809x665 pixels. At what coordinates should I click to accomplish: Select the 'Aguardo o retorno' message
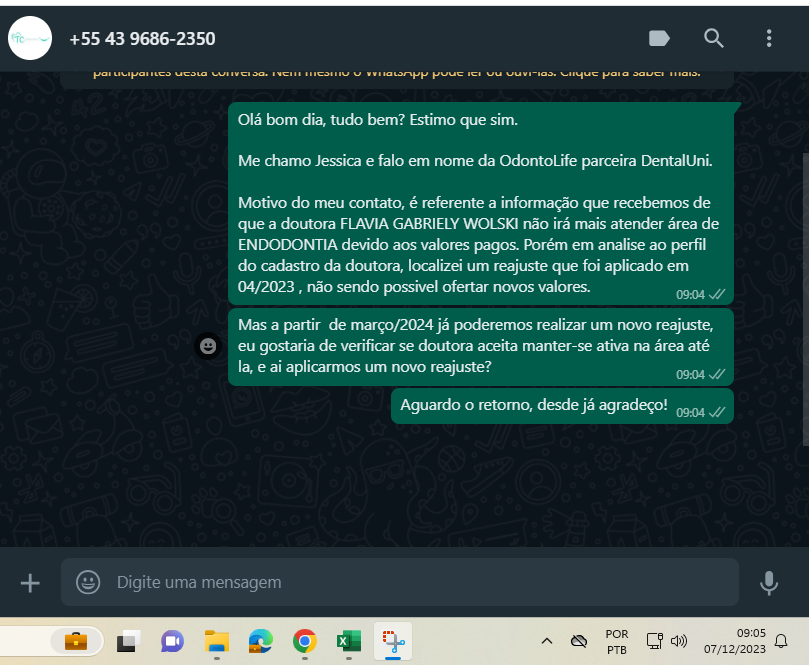[562, 406]
